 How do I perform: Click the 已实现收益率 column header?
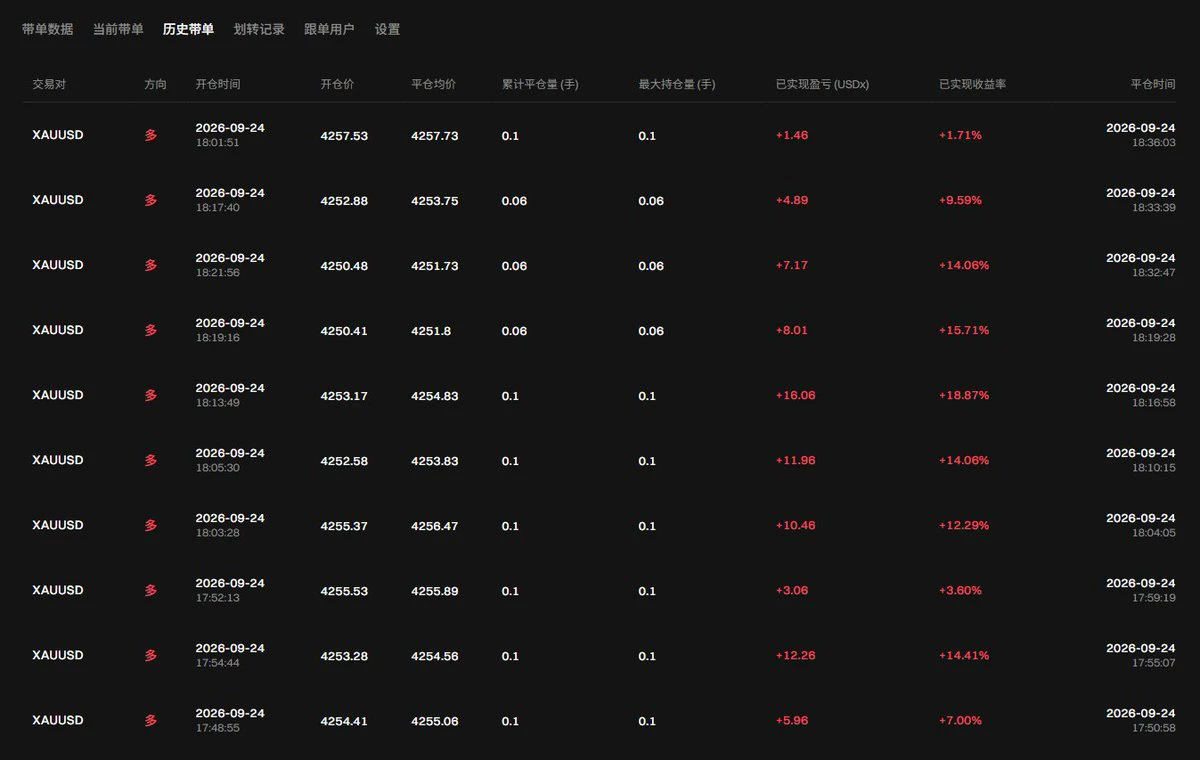click(973, 85)
